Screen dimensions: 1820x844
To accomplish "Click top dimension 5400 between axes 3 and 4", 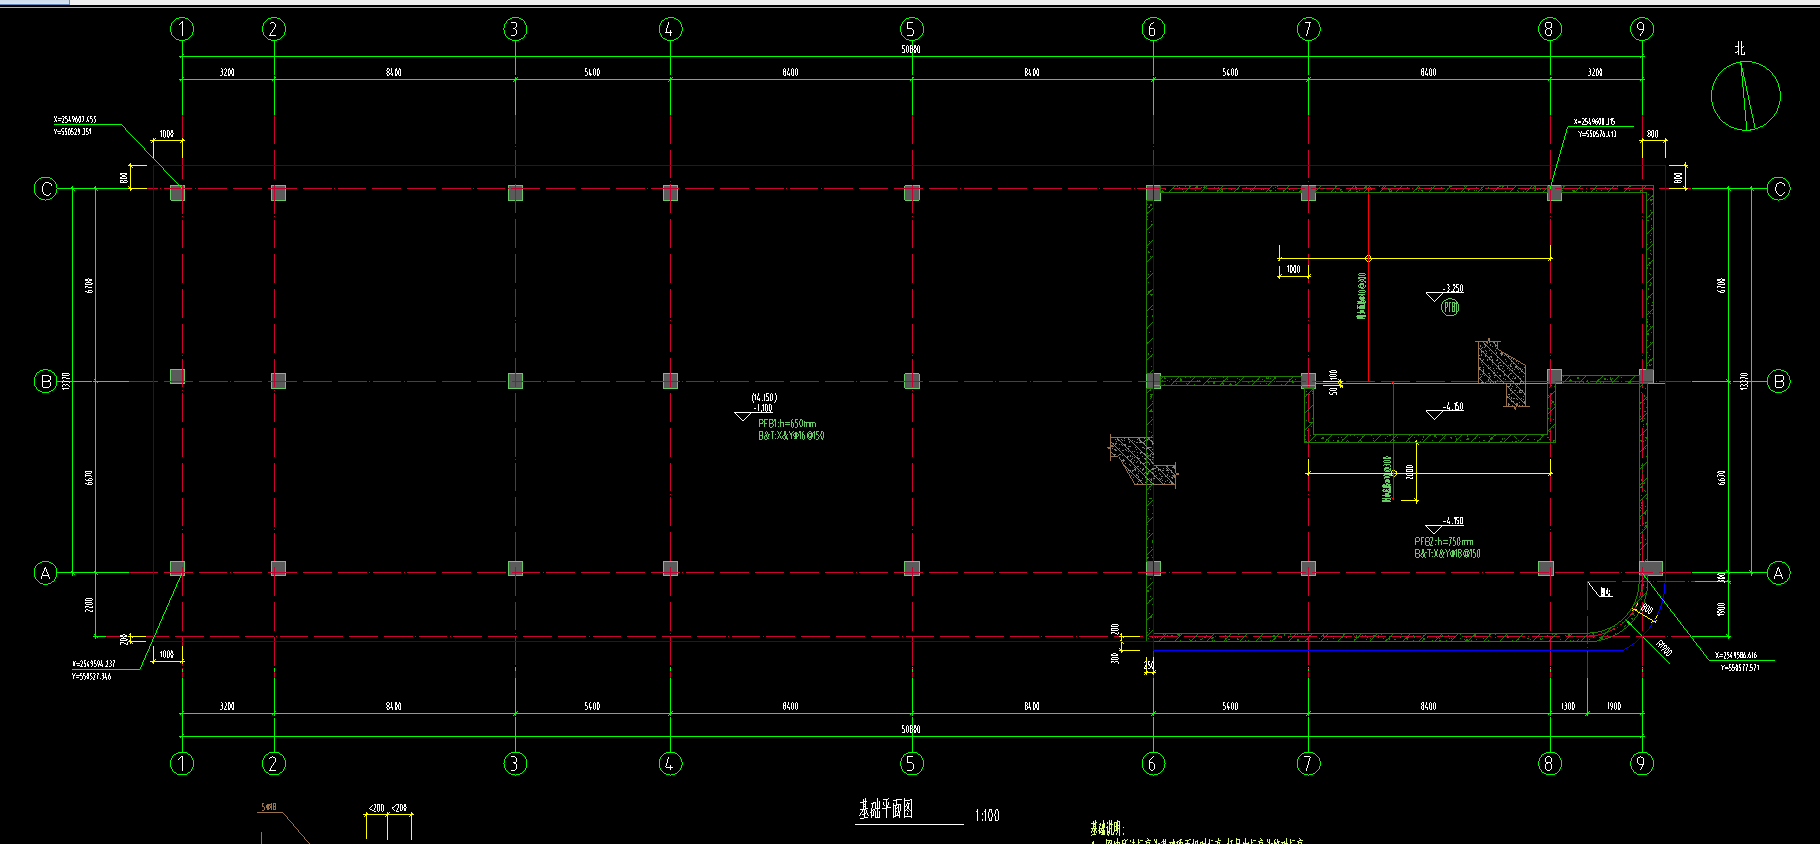I will tap(593, 72).
